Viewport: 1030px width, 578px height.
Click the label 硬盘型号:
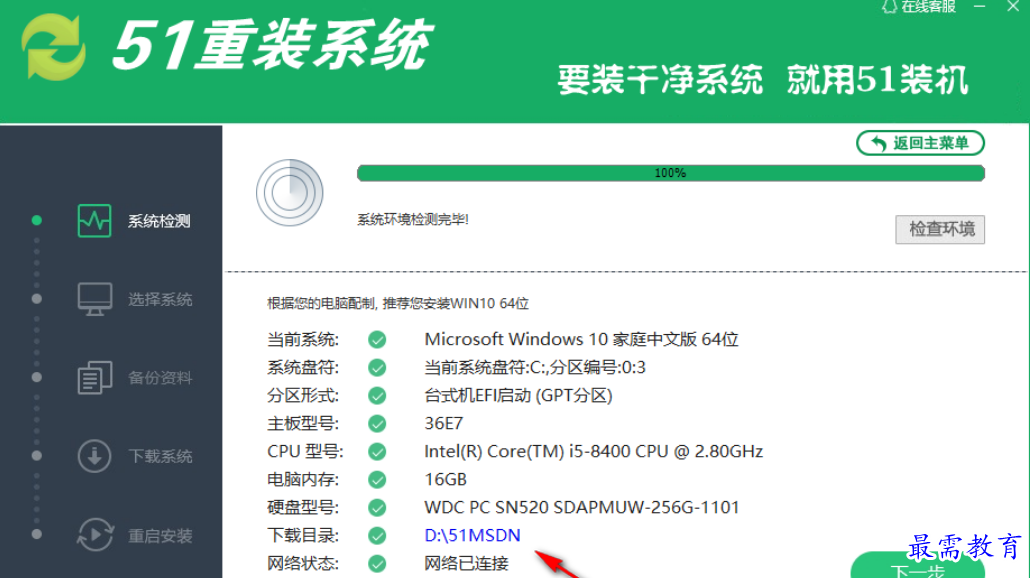pyautogui.click(x=303, y=508)
